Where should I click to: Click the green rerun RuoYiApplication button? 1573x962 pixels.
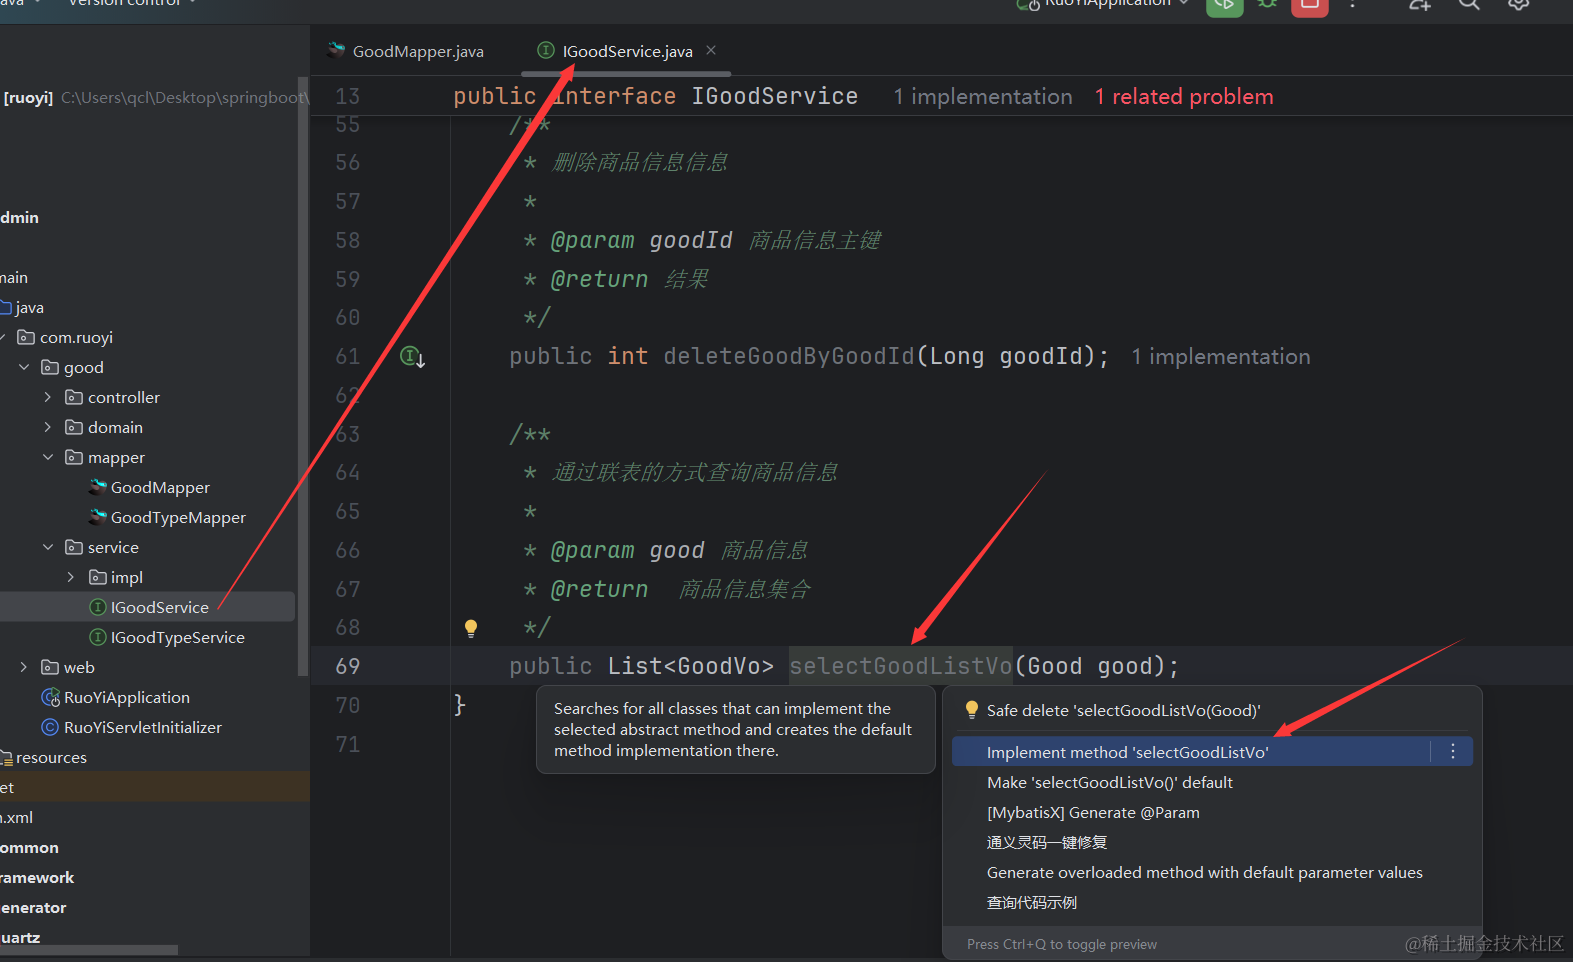(1224, 6)
